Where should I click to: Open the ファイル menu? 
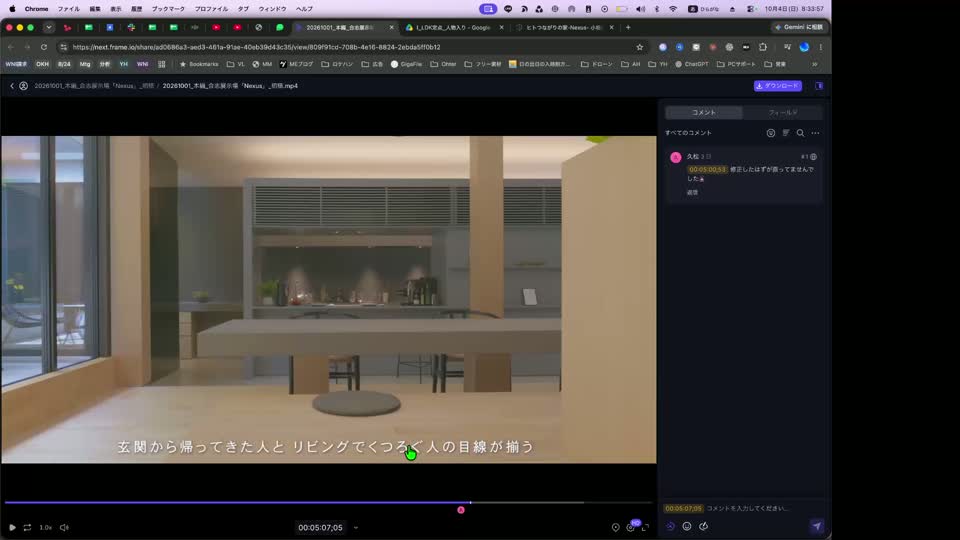(x=69, y=9)
